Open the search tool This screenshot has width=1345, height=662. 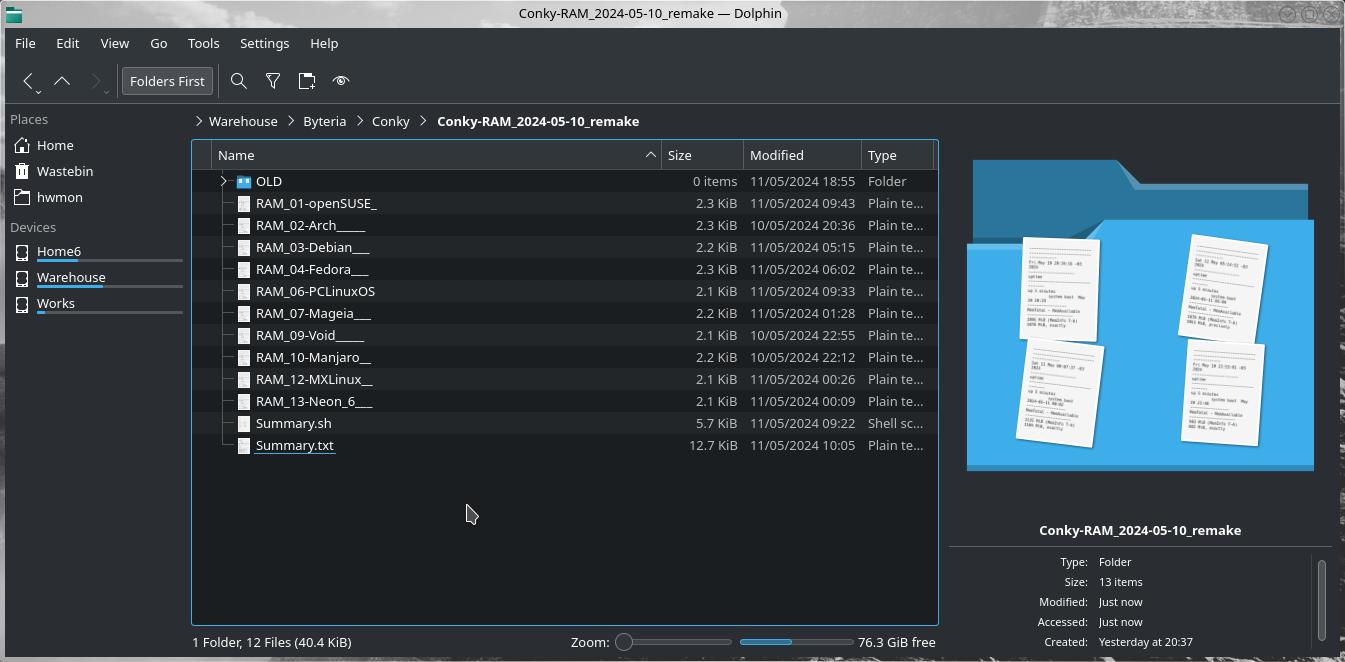(239, 81)
